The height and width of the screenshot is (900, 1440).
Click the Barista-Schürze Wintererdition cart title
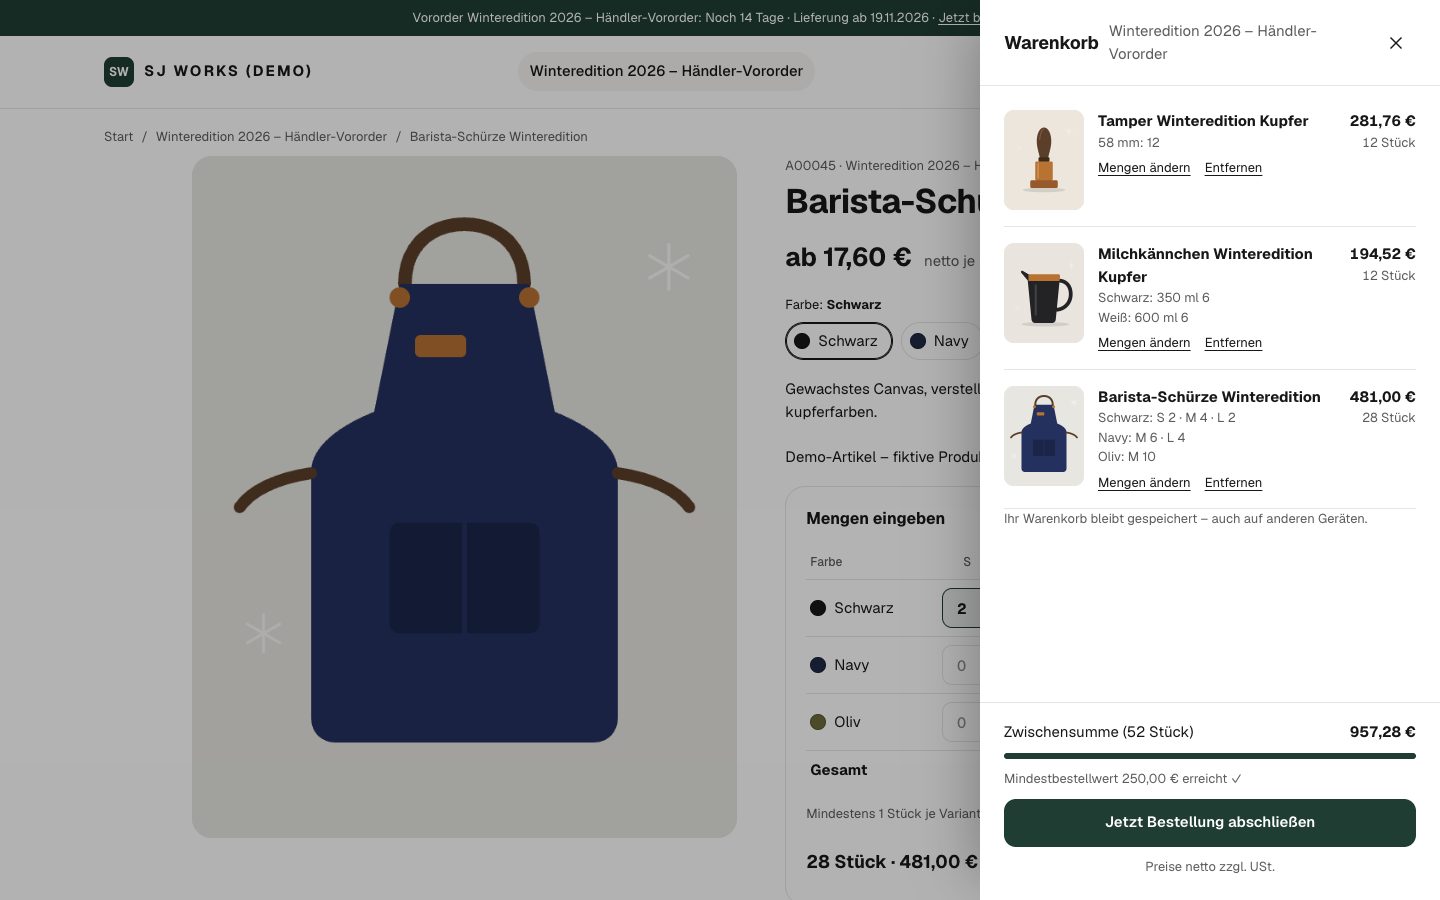click(x=1209, y=397)
